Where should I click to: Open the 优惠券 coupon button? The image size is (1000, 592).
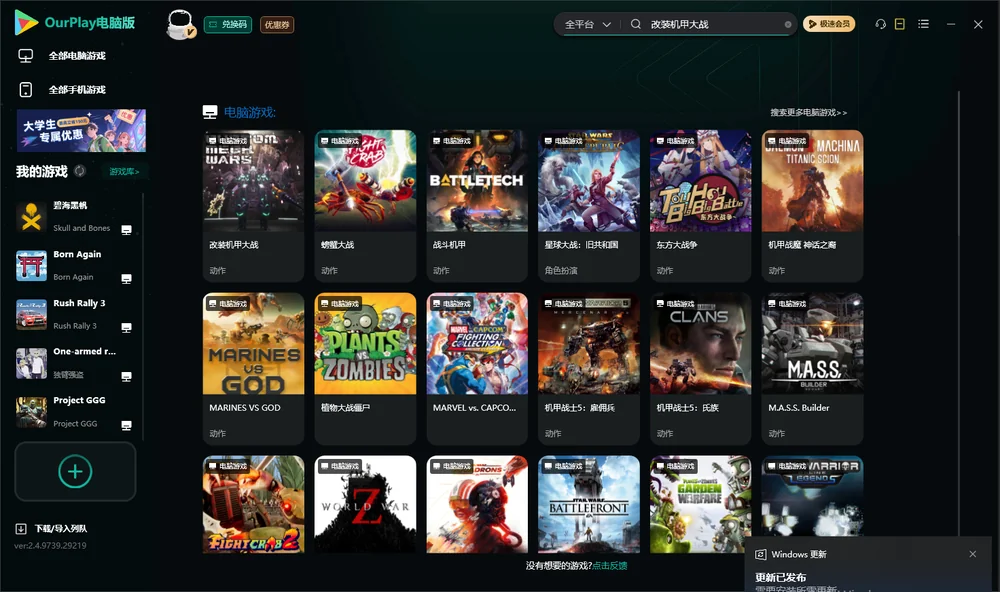(x=277, y=25)
